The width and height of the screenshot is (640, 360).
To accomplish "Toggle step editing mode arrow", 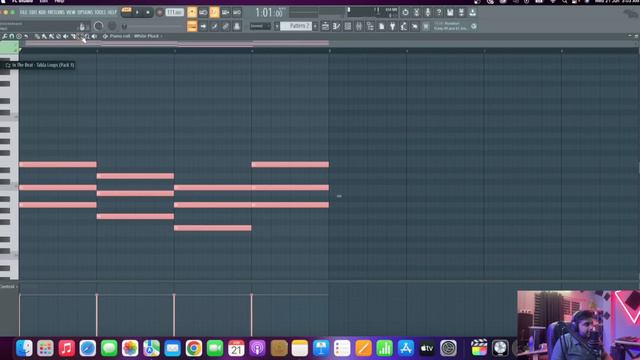I will pyautogui.click(x=203, y=26).
